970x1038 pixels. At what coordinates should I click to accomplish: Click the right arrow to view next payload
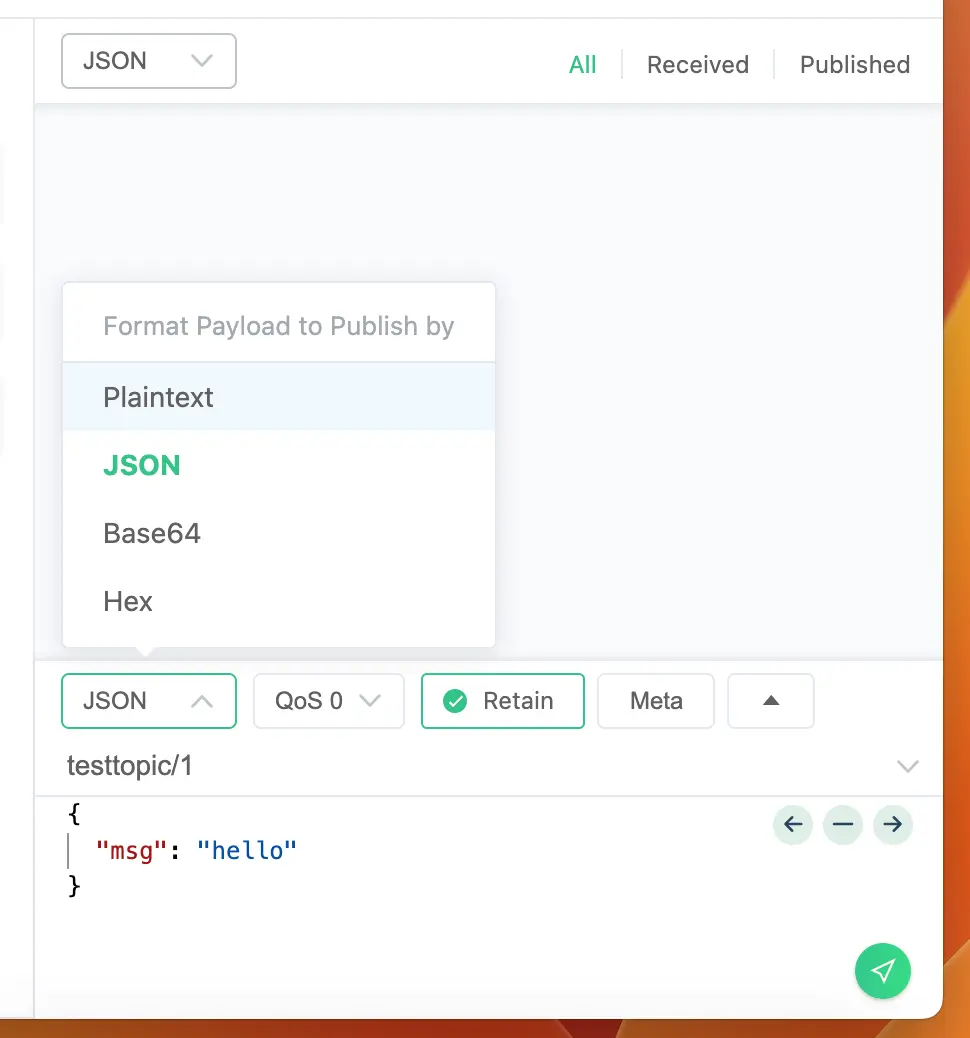893,825
